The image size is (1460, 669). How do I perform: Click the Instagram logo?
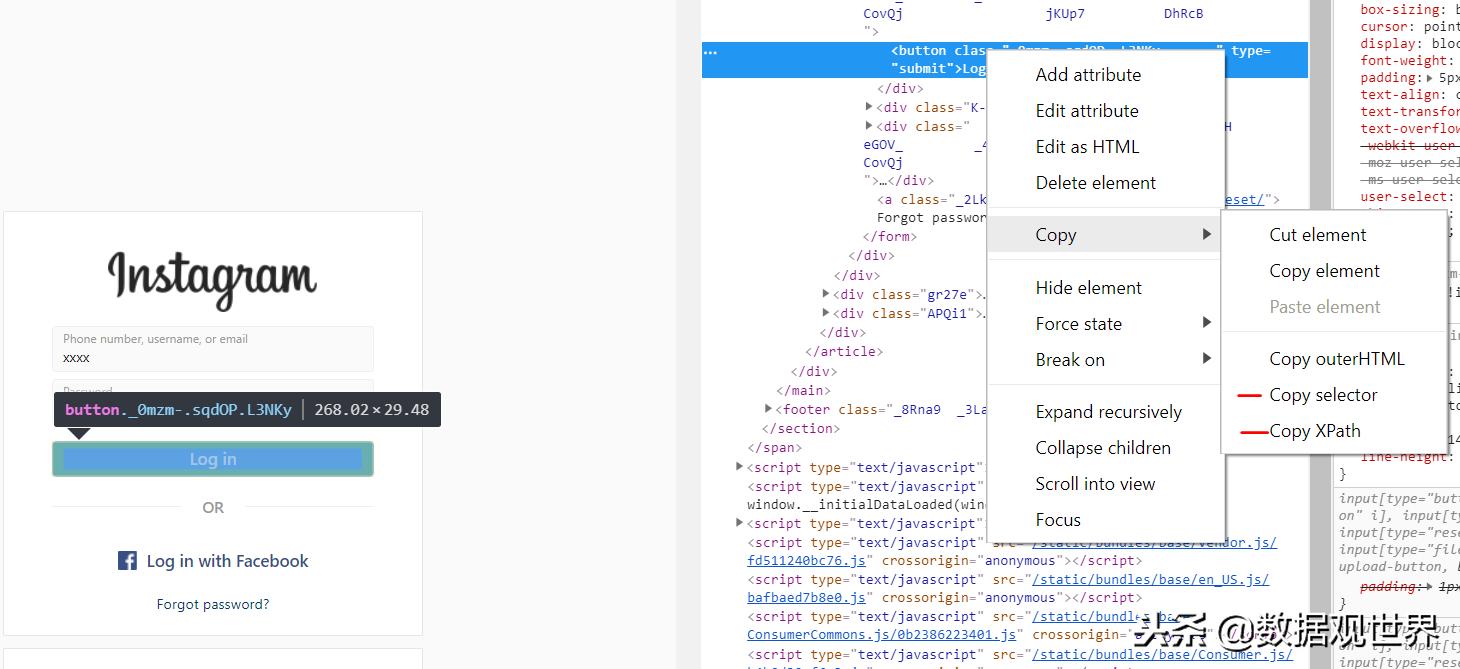[x=212, y=278]
